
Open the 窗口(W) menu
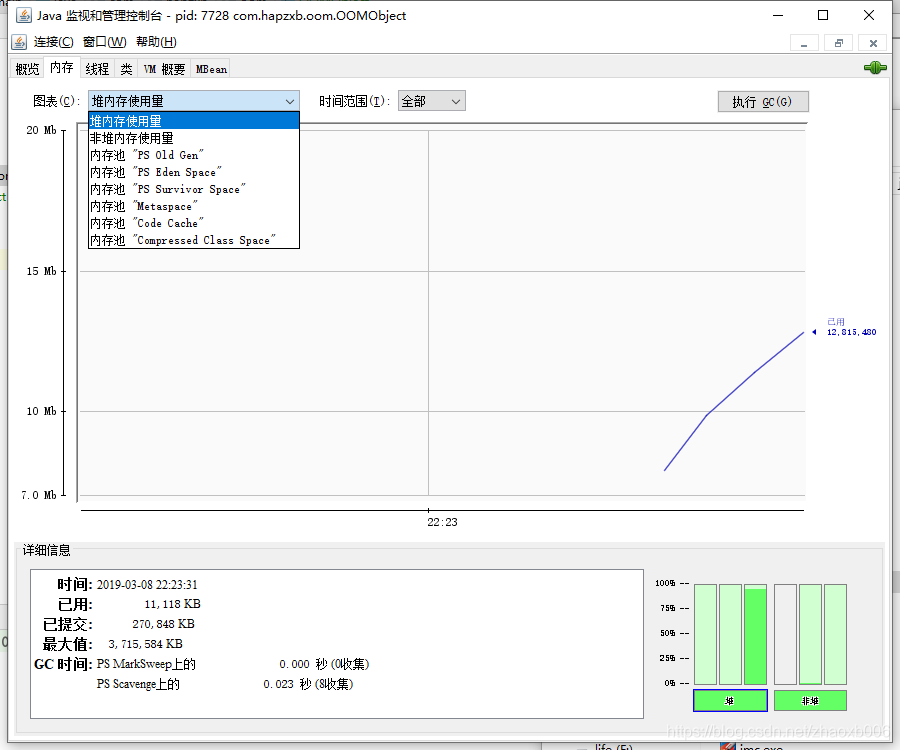[x=104, y=42]
